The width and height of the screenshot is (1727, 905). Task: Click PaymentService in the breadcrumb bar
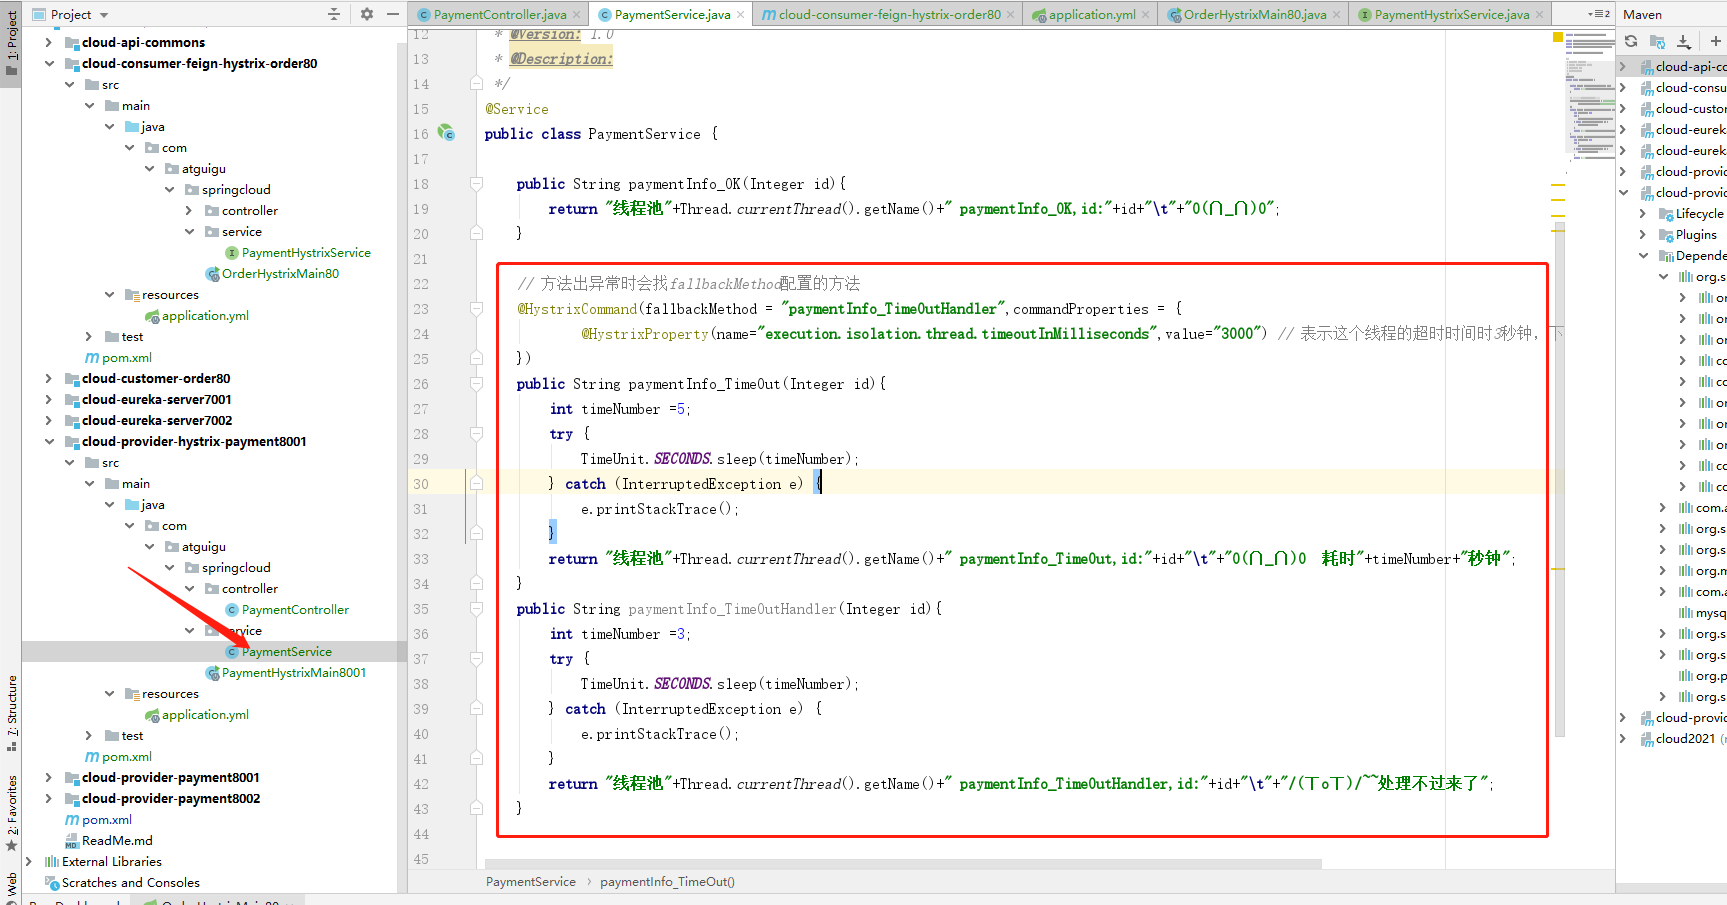(x=530, y=882)
